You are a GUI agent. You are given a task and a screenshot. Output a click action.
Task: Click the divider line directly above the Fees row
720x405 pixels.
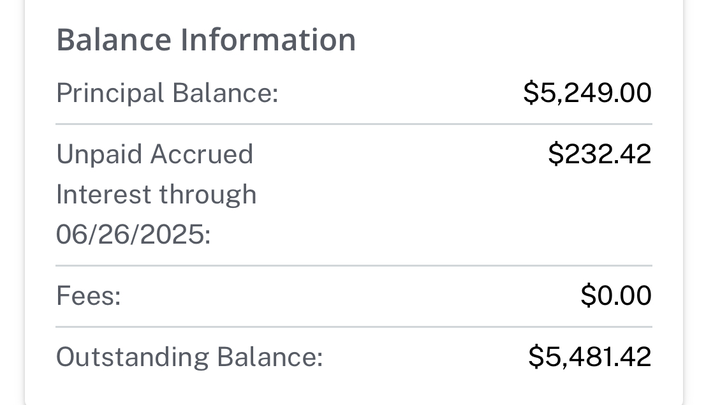354,266
